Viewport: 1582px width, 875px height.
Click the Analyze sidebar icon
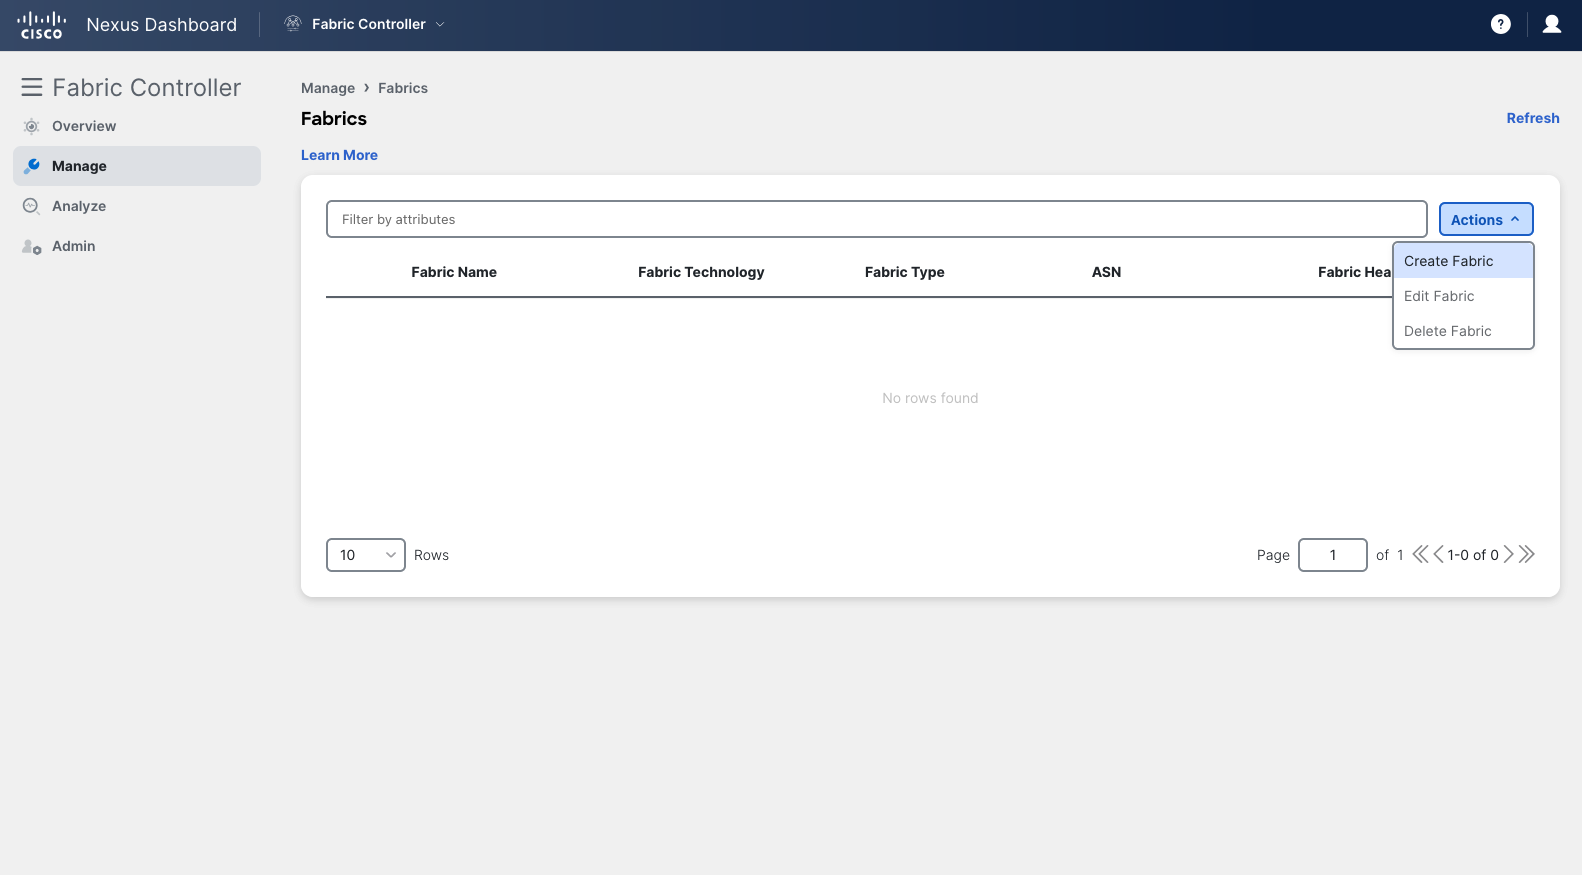click(32, 206)
